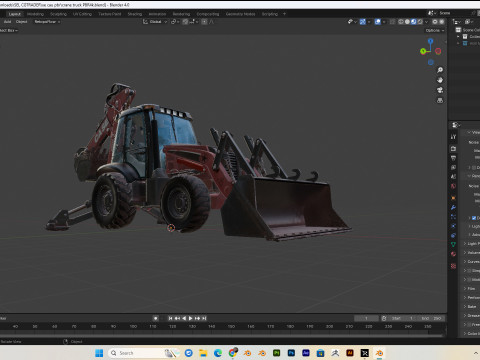
Task: Open Illustrator from the taskbar
Action: (x=350, y=353)
